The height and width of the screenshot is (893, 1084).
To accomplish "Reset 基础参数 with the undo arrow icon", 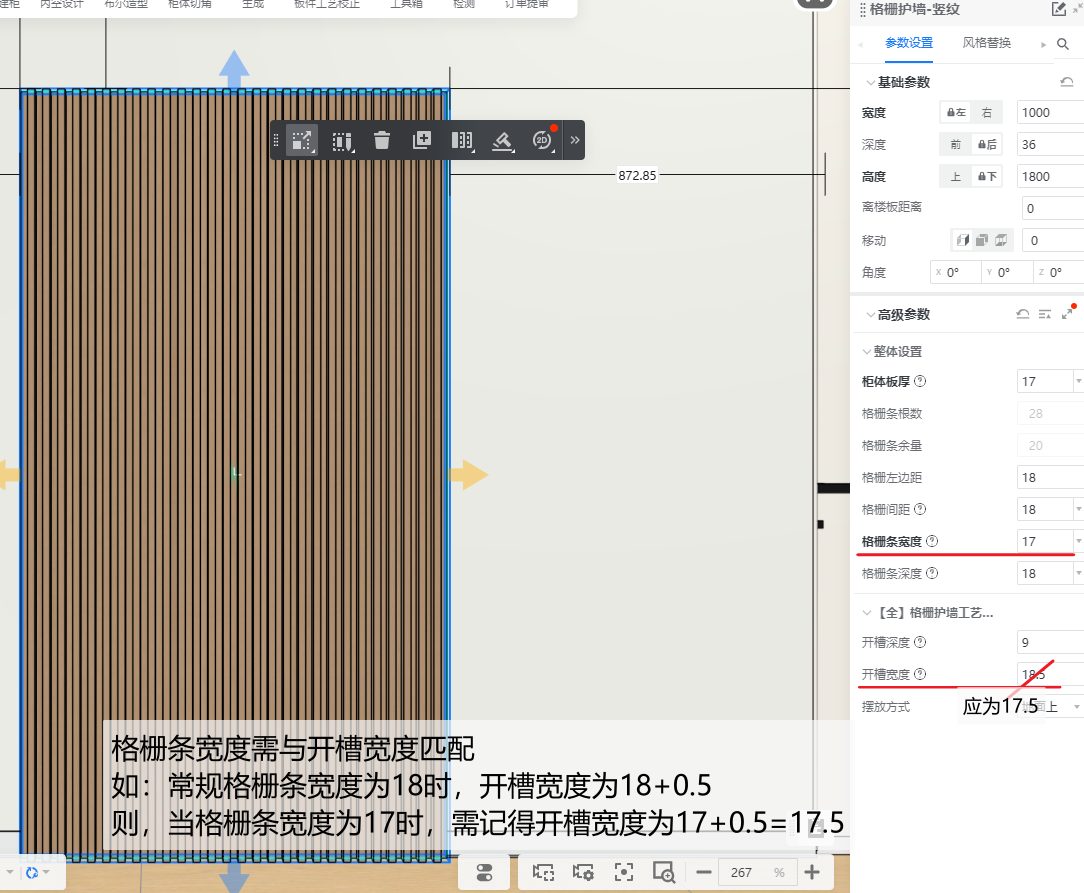I will 1067,82.
